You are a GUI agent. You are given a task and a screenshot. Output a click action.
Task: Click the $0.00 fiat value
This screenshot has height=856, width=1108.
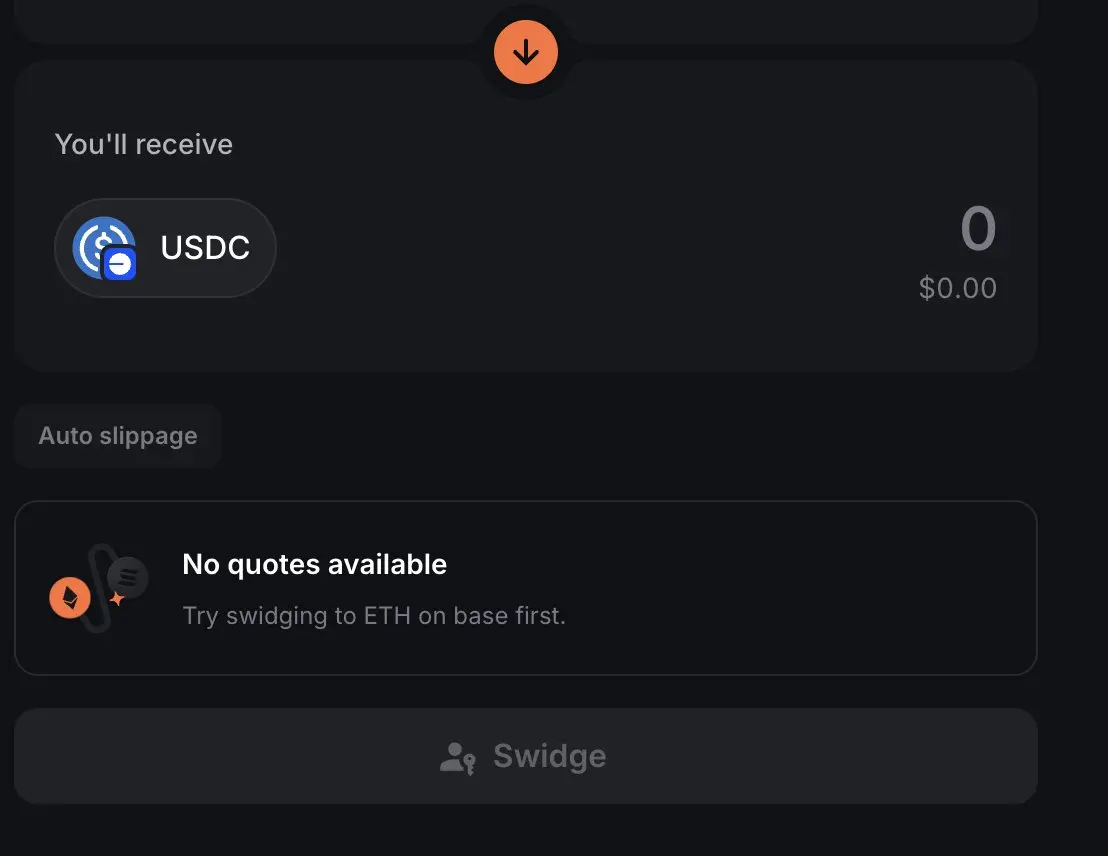click(x=957, y=288)
